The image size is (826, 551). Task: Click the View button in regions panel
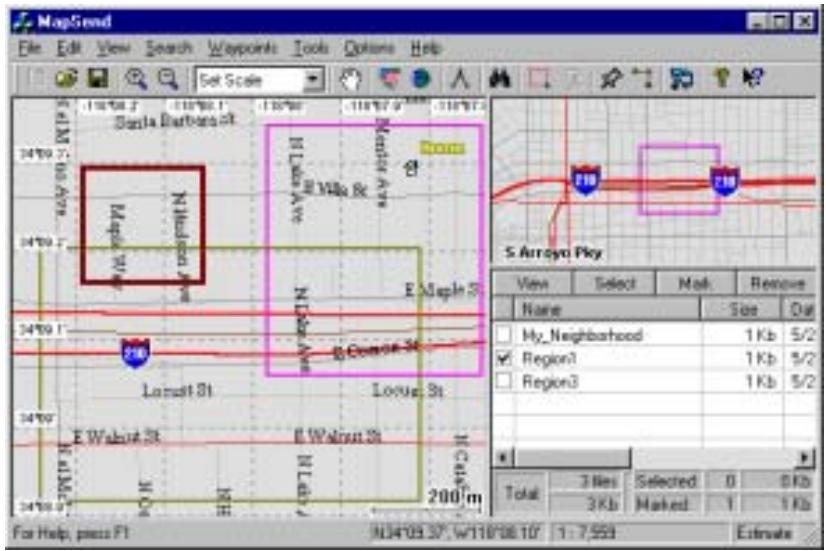[x=533, y=283]
